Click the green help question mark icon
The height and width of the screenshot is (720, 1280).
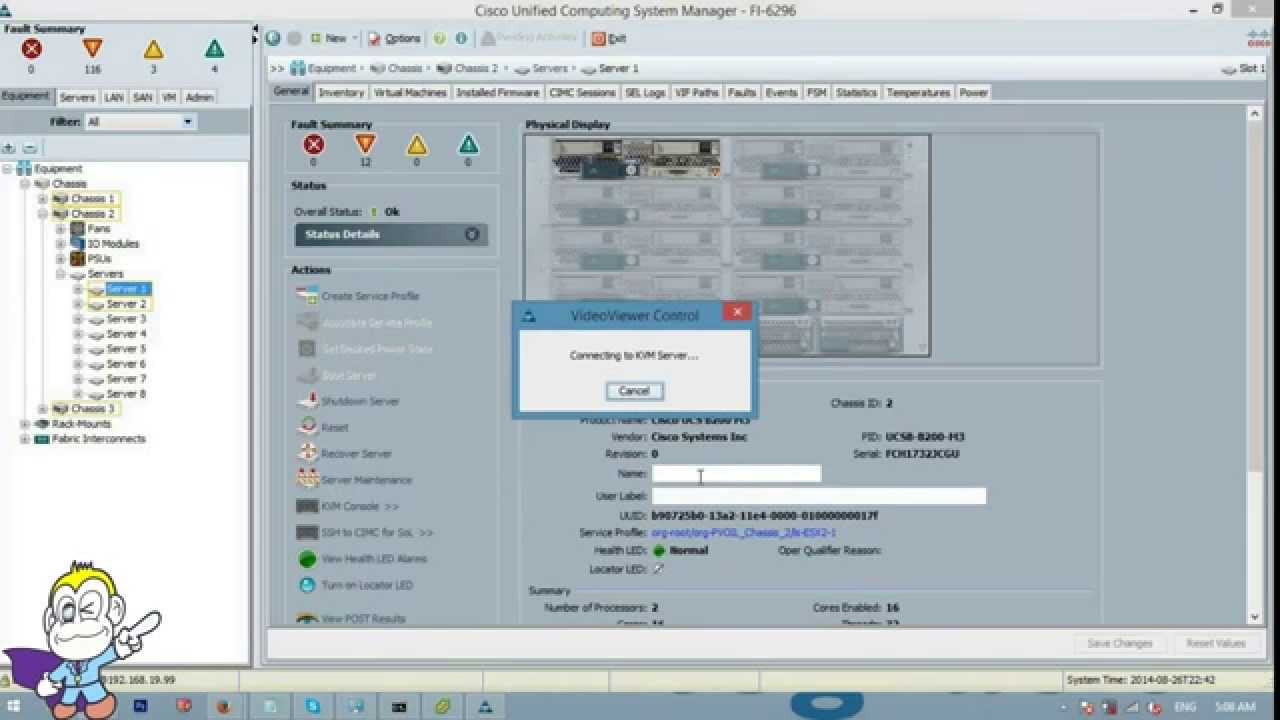click(440, 38)
